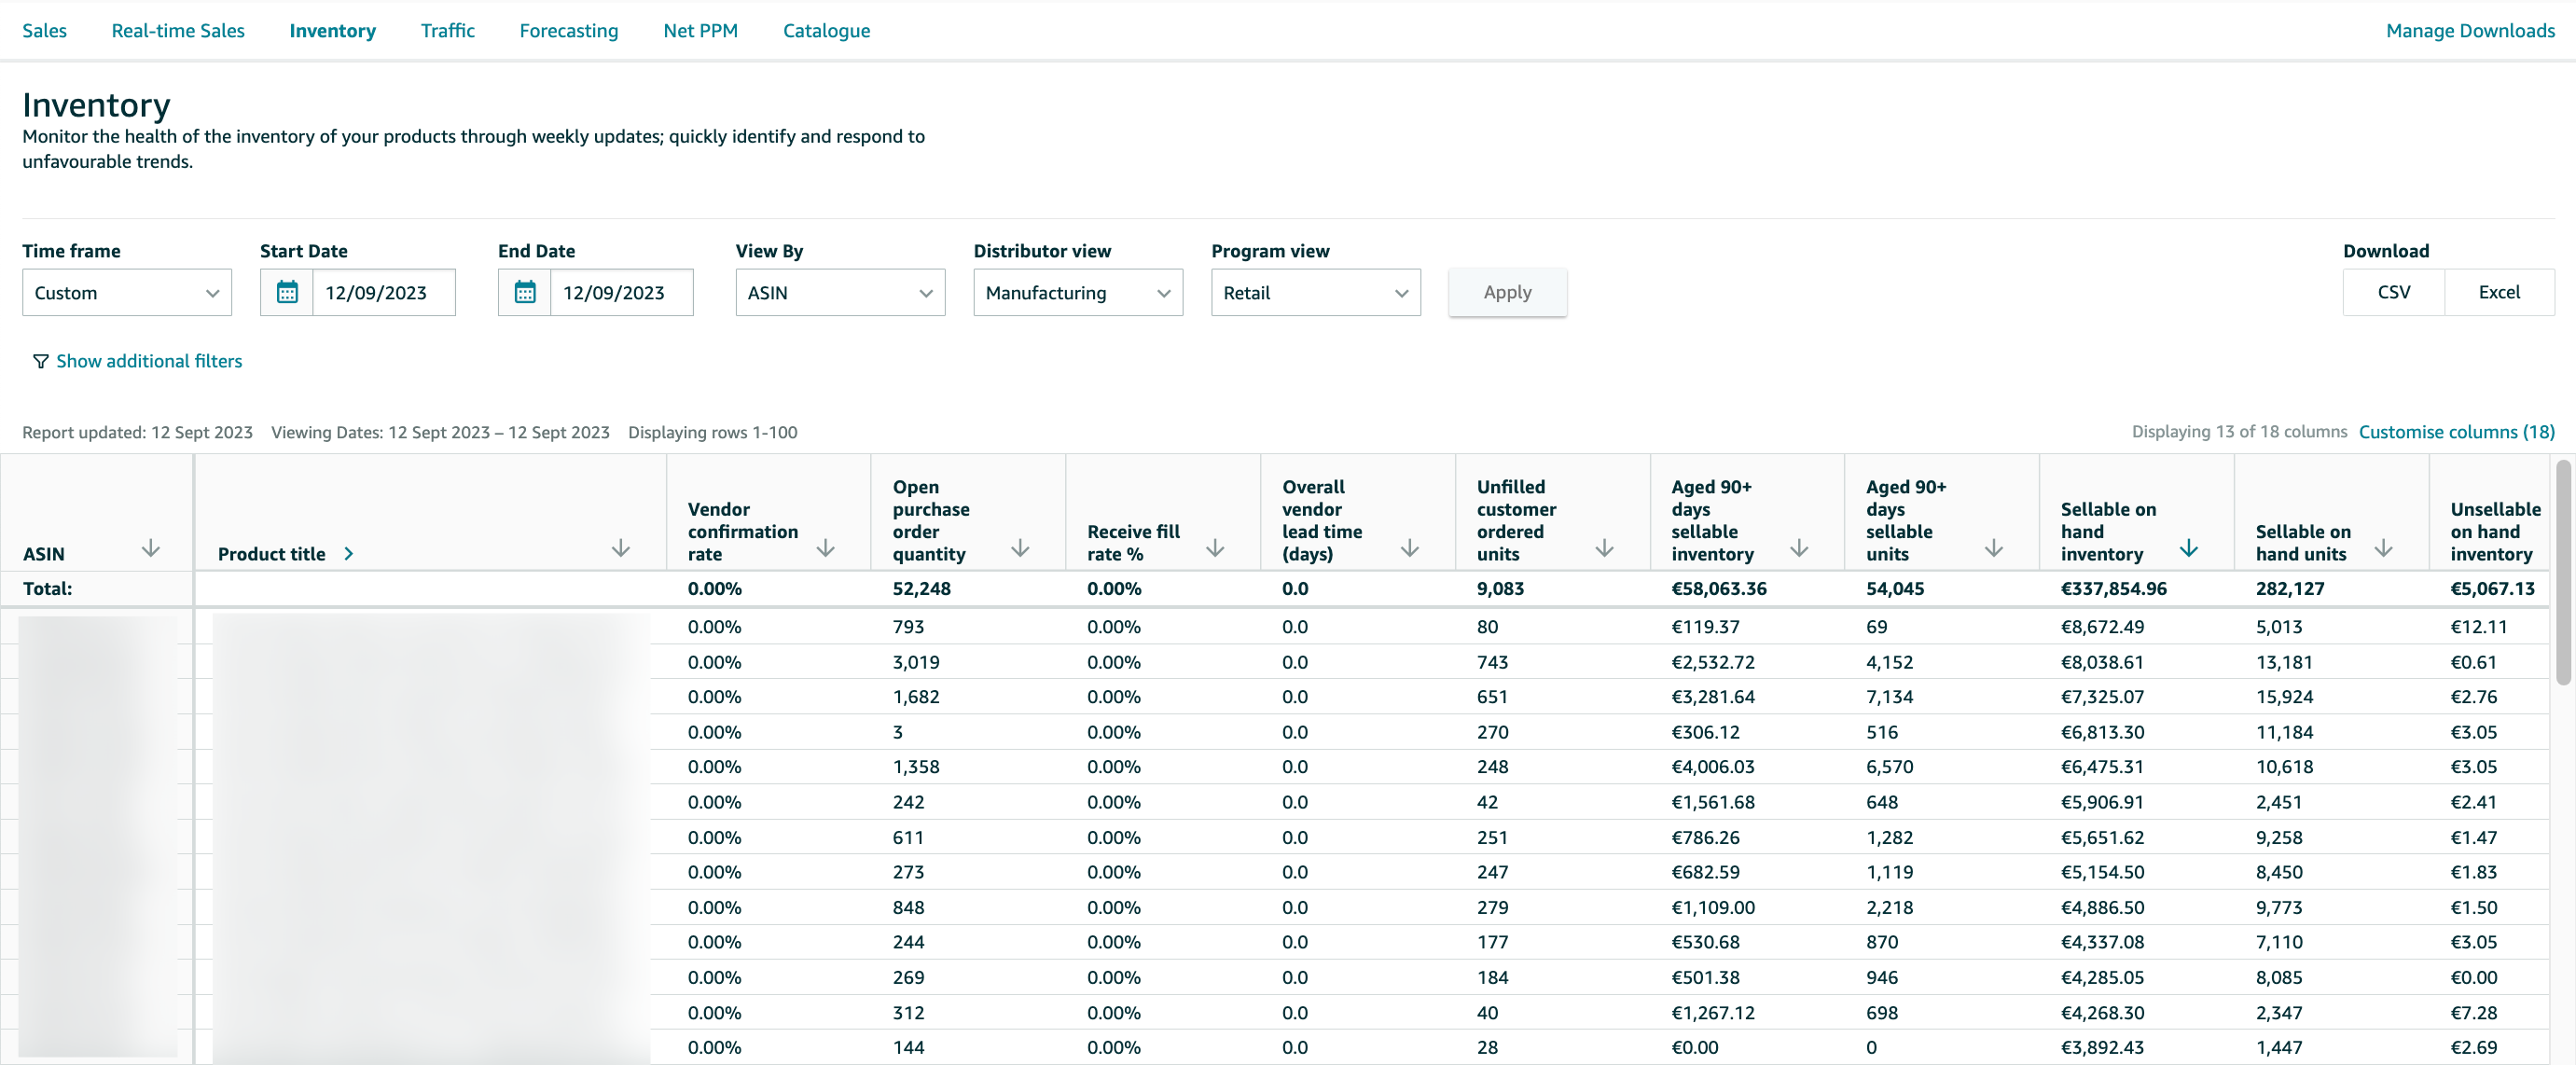Sort the ASIN column
Viewport: 2576px width, 1065px height.
point(150,549)
